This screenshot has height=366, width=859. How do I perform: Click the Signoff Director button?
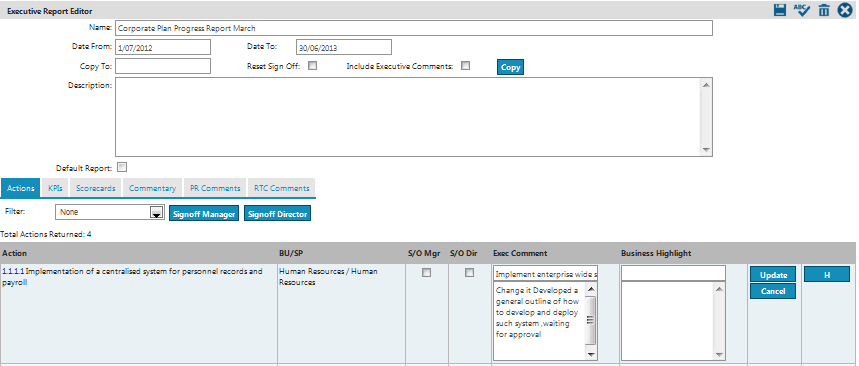point(277,214)
